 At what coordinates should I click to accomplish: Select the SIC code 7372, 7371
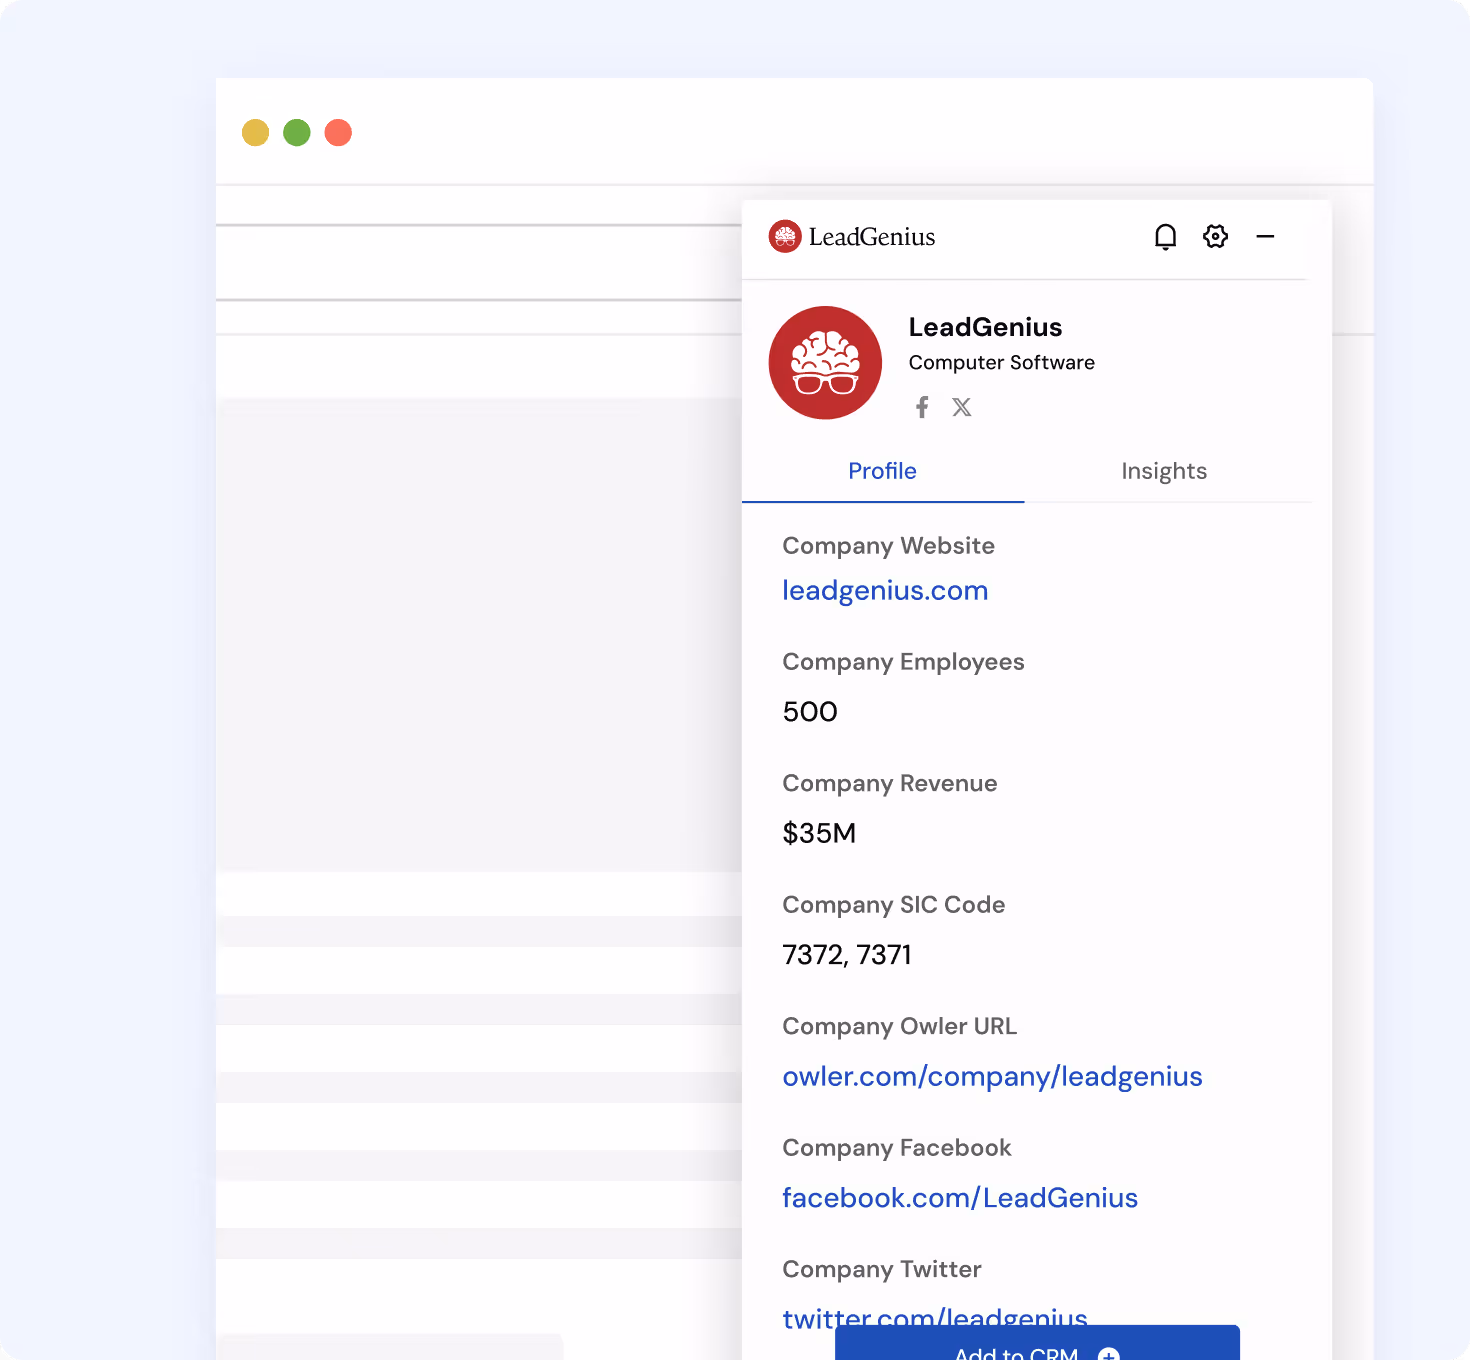[847, 955]
